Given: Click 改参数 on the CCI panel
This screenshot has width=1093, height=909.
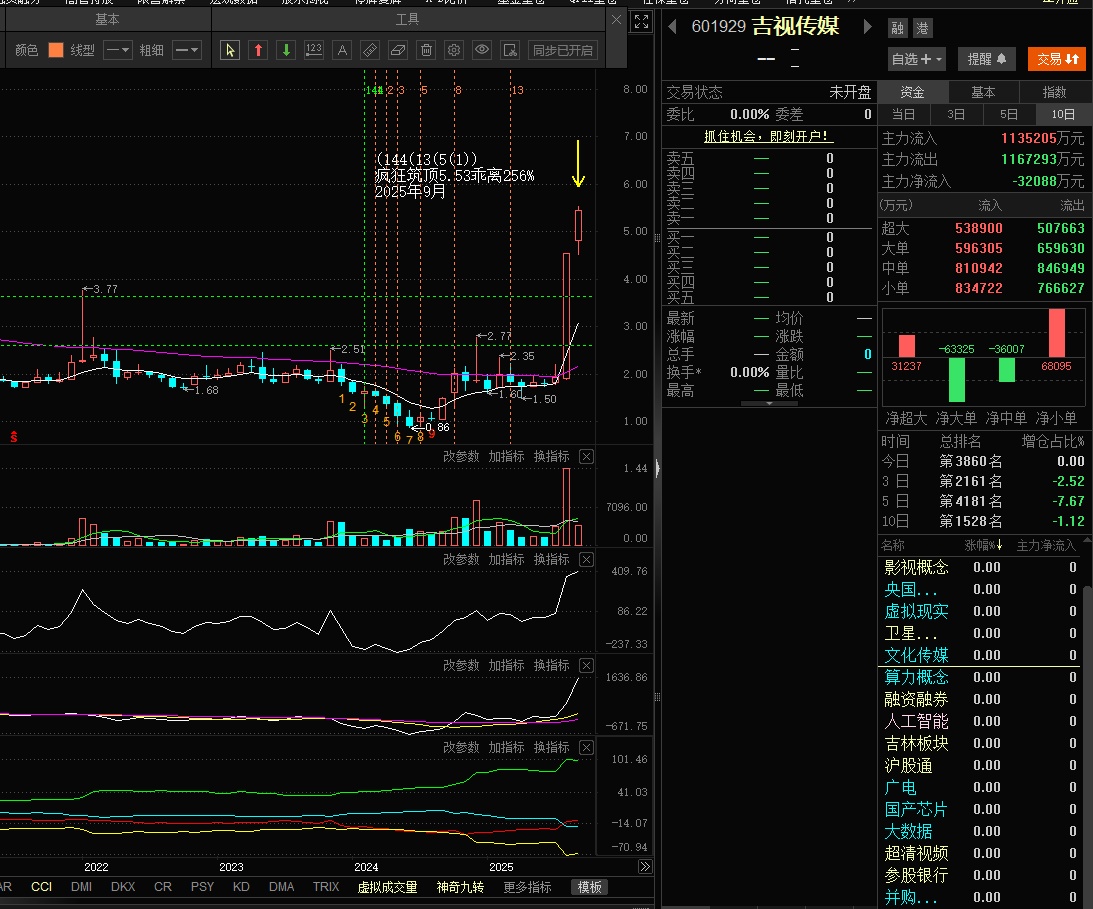Looking at the screenshot, I should (x=461, y=560).
